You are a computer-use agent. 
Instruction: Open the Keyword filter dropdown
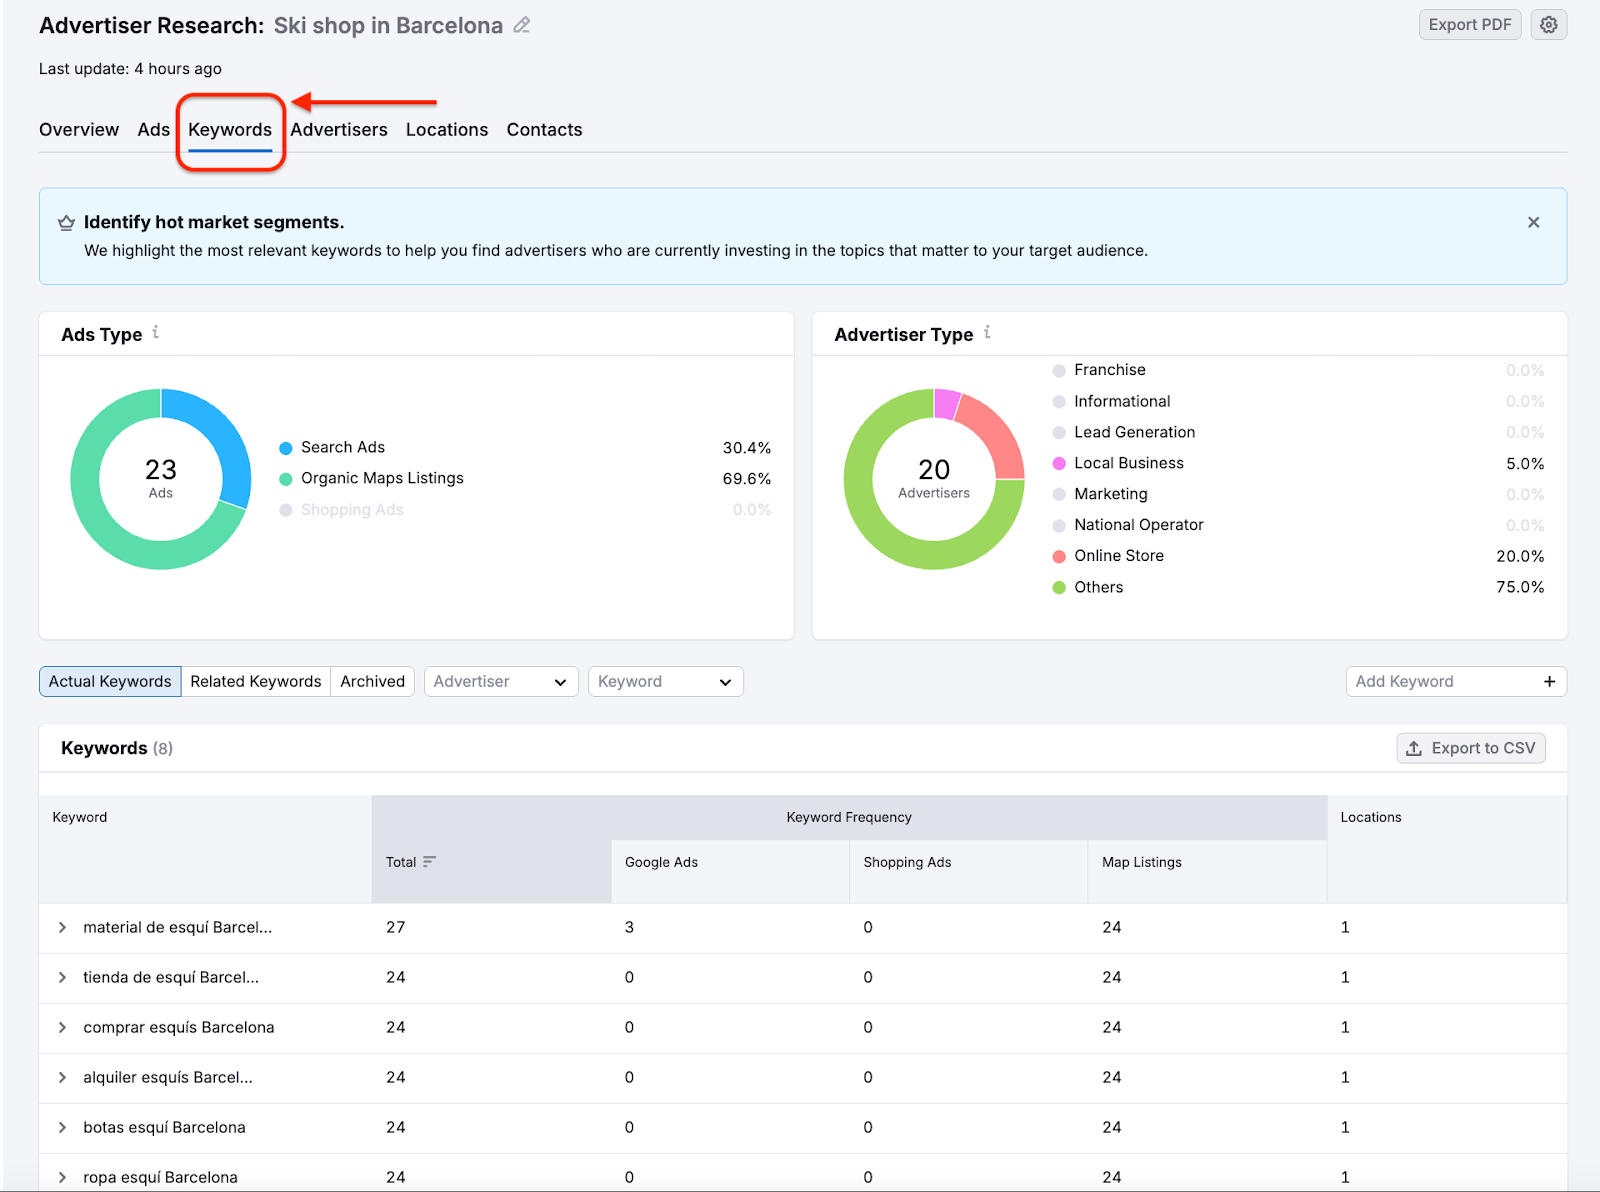665,681
